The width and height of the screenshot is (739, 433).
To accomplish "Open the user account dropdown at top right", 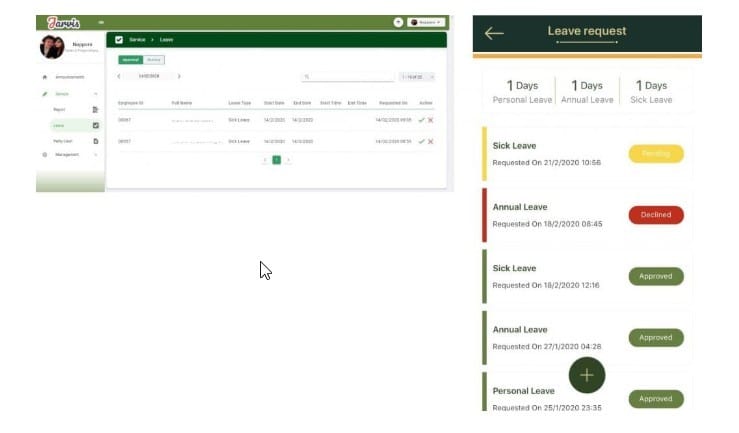I will [x=427, y=22].
